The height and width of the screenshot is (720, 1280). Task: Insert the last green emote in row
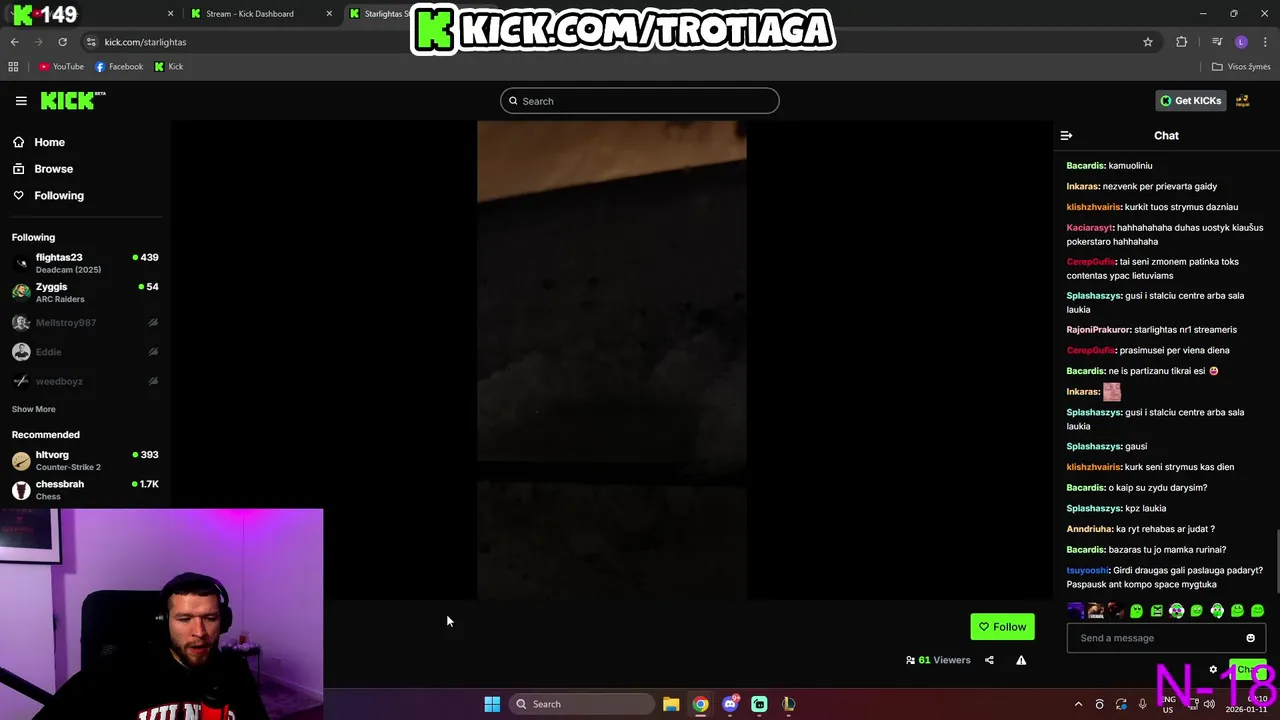click(x=1257, y=610)
